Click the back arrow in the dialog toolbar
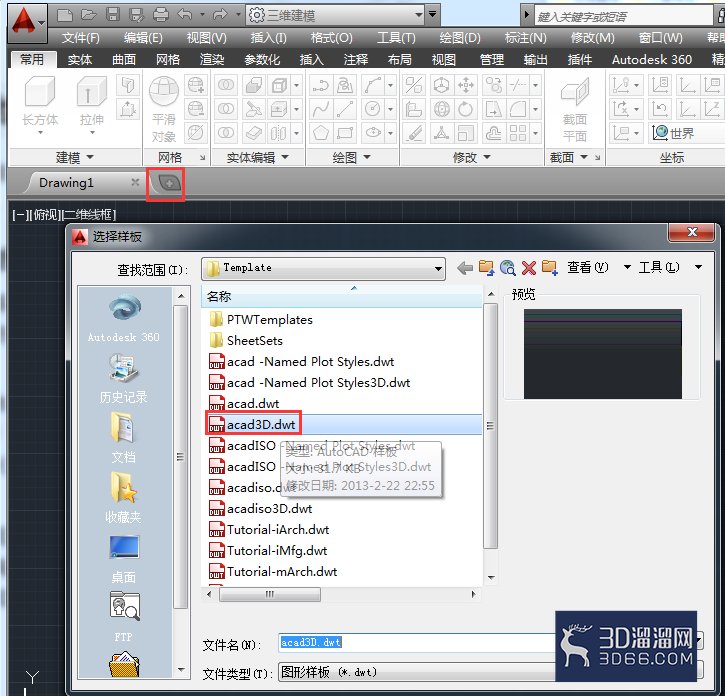 coord(465,268)
